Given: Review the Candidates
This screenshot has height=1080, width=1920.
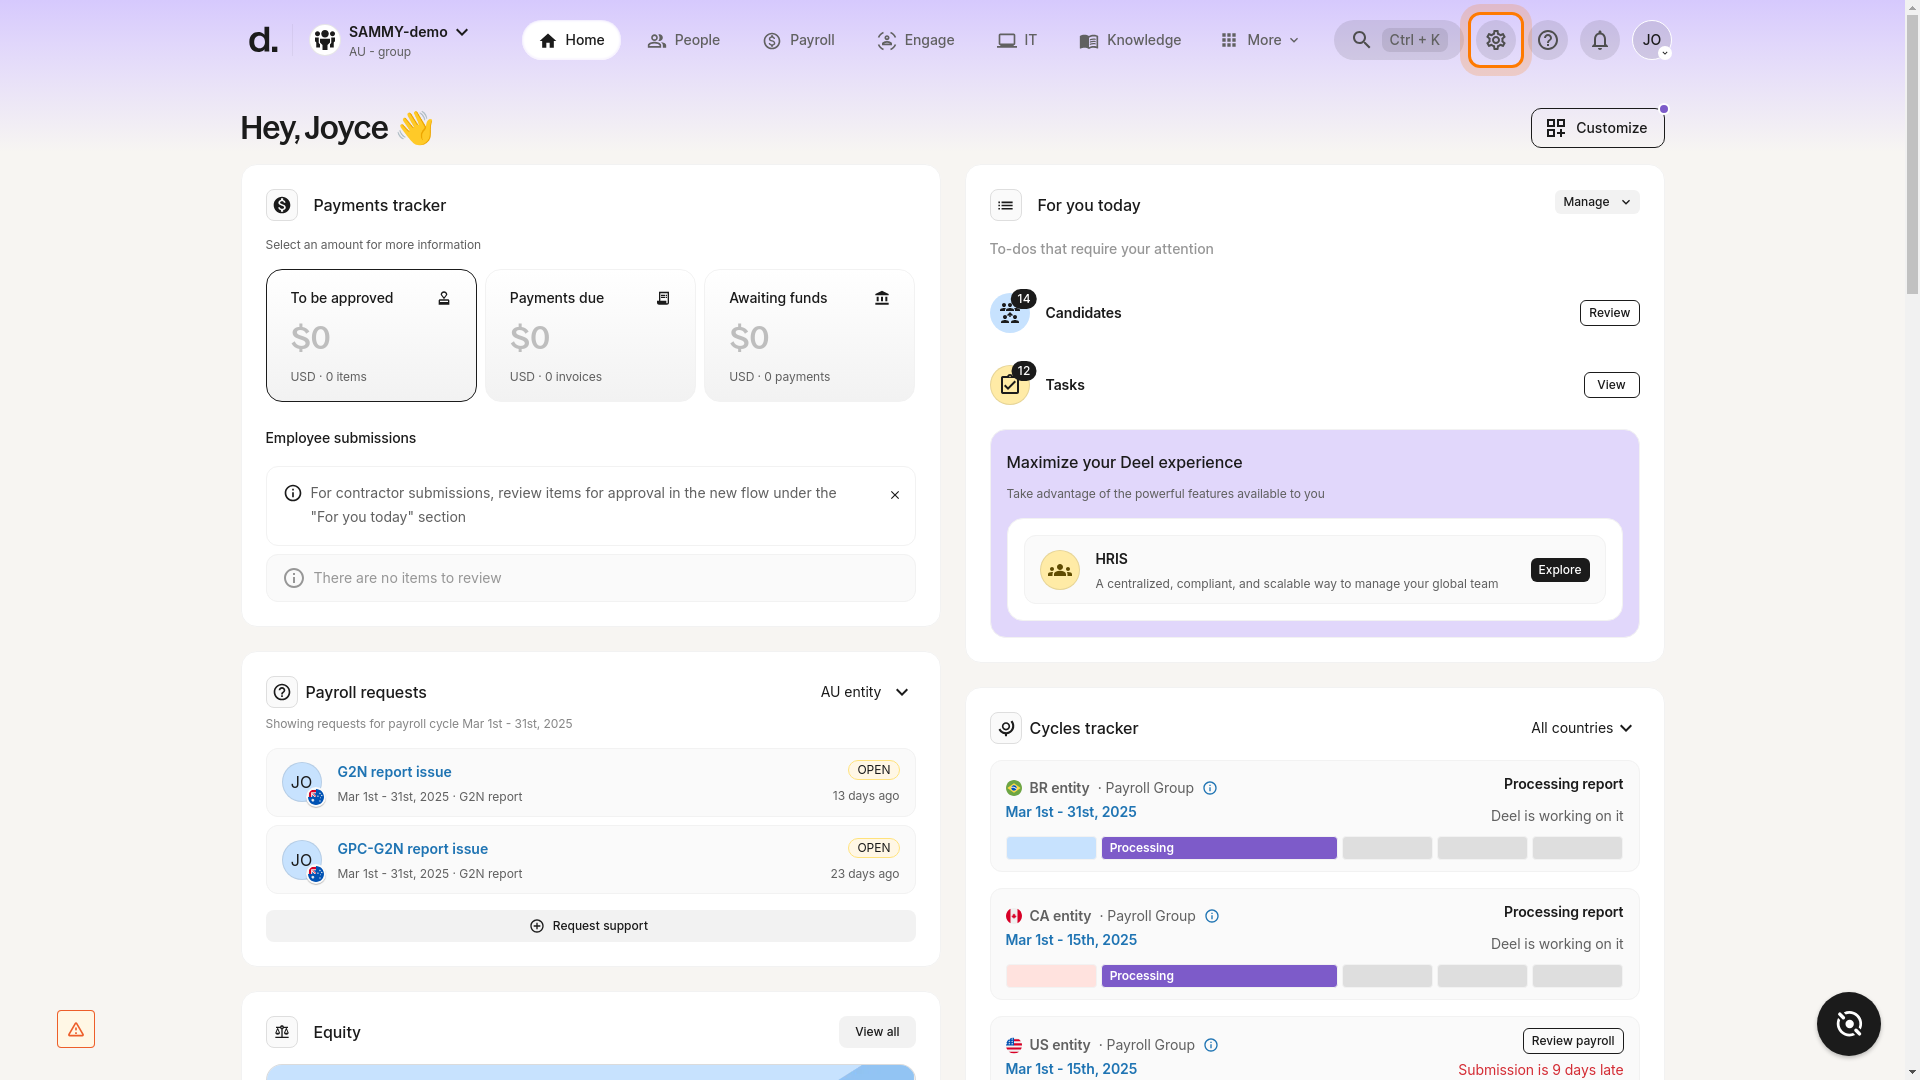Looking at the screenshot, I should [1609, 313].
